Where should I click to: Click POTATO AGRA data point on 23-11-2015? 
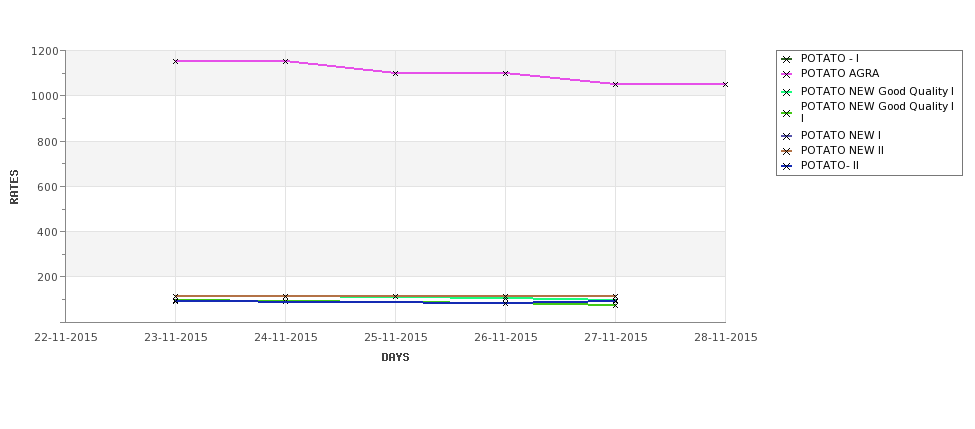175,62
